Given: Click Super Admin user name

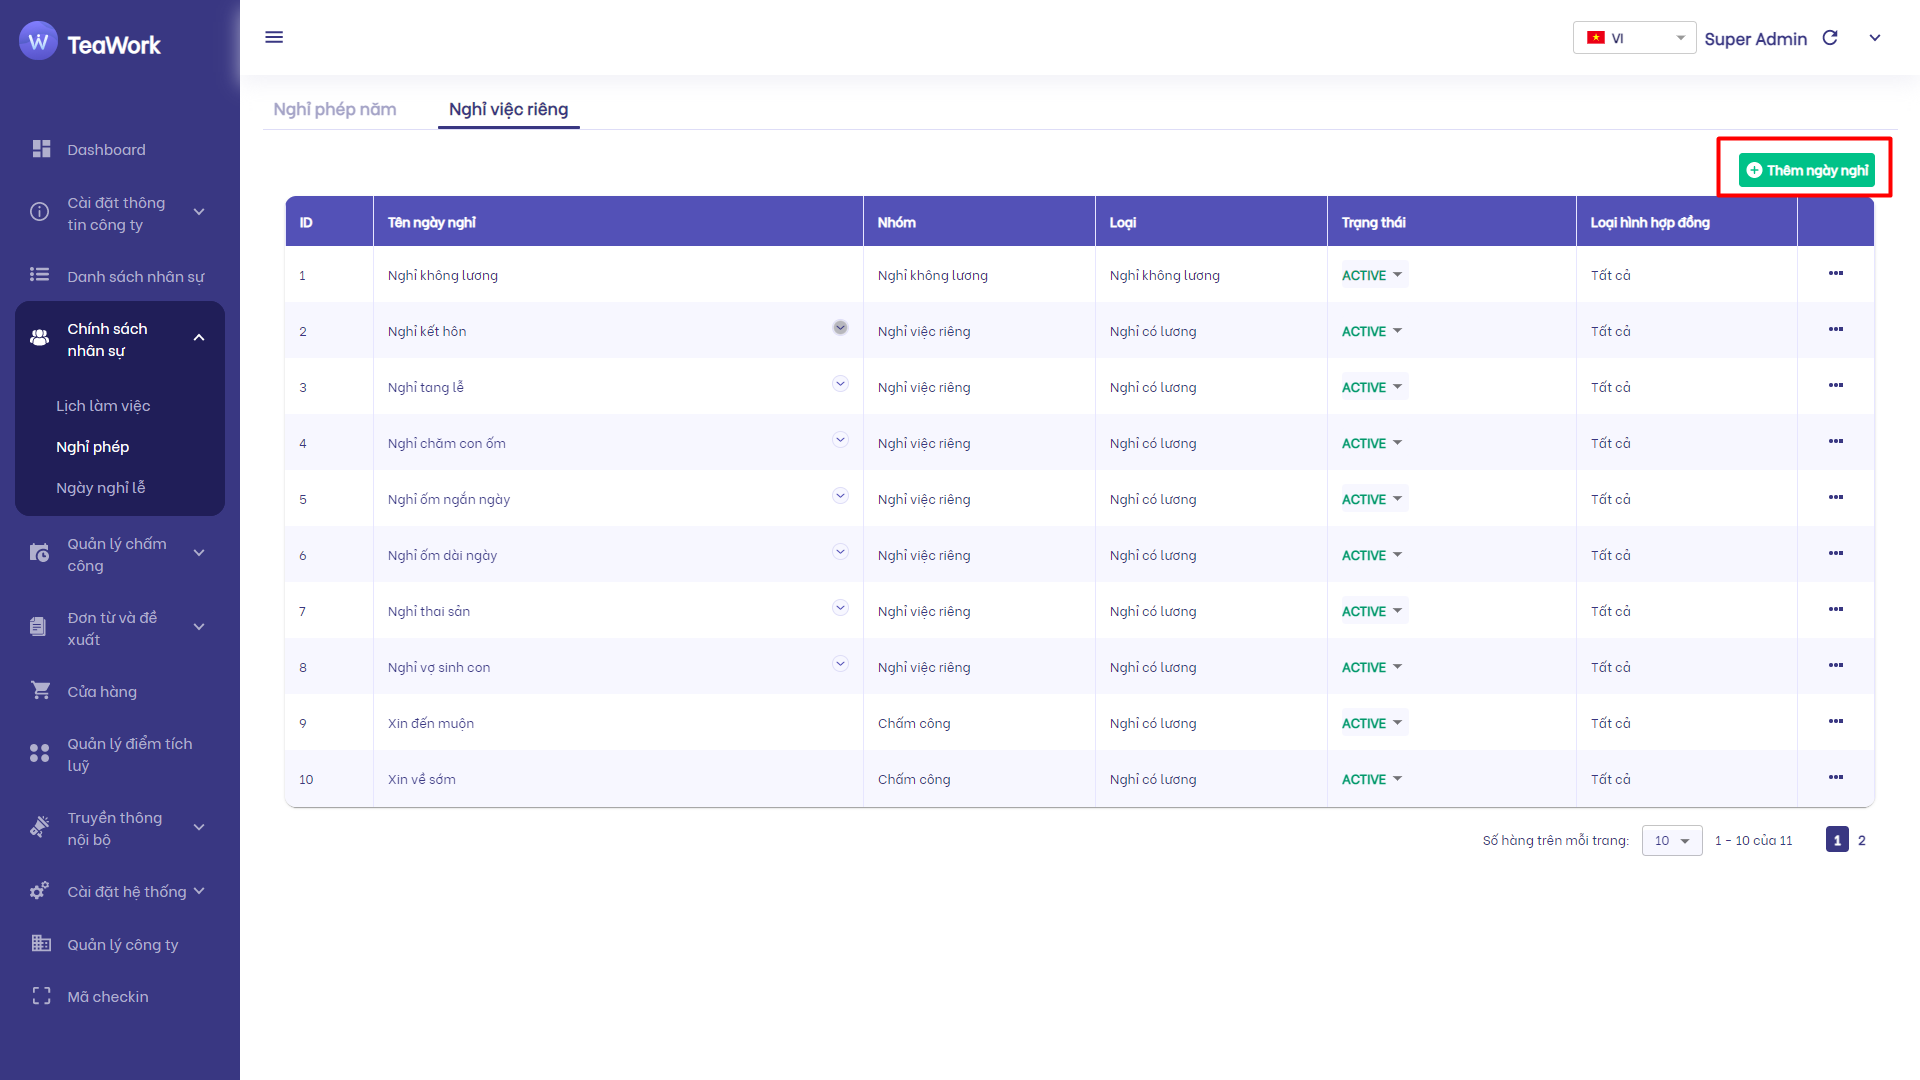Looking at the screenshot, I should pyautogui.click(x=1756, y=39).
